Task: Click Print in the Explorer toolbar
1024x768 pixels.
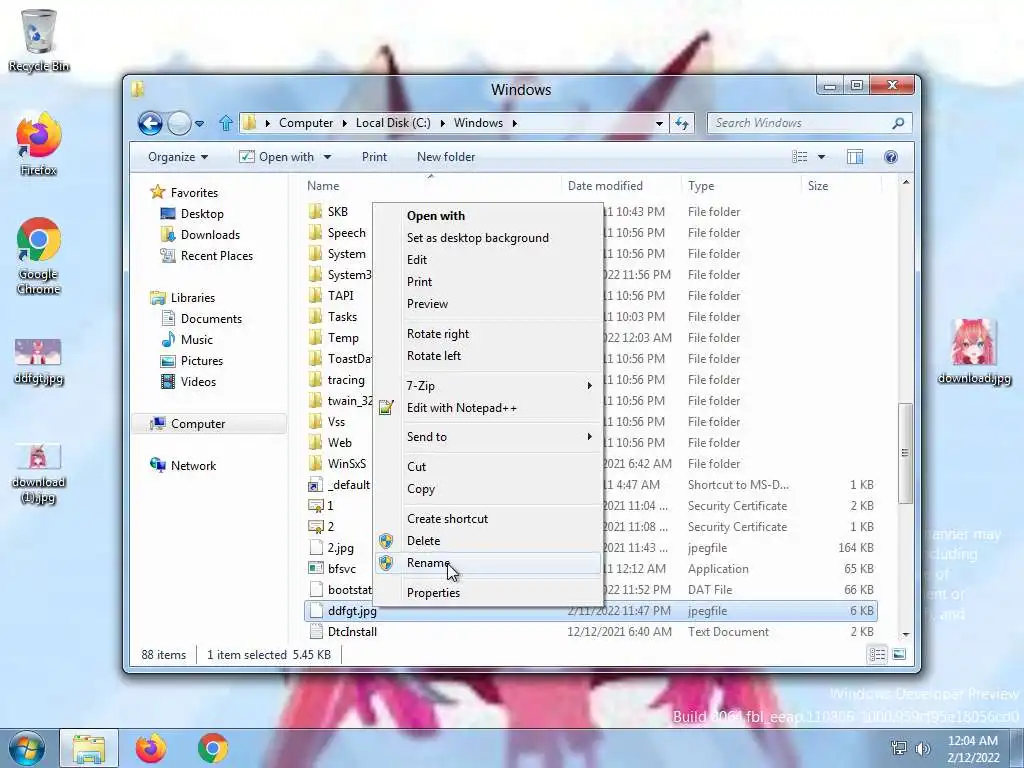Action: [x=374, y=157]
